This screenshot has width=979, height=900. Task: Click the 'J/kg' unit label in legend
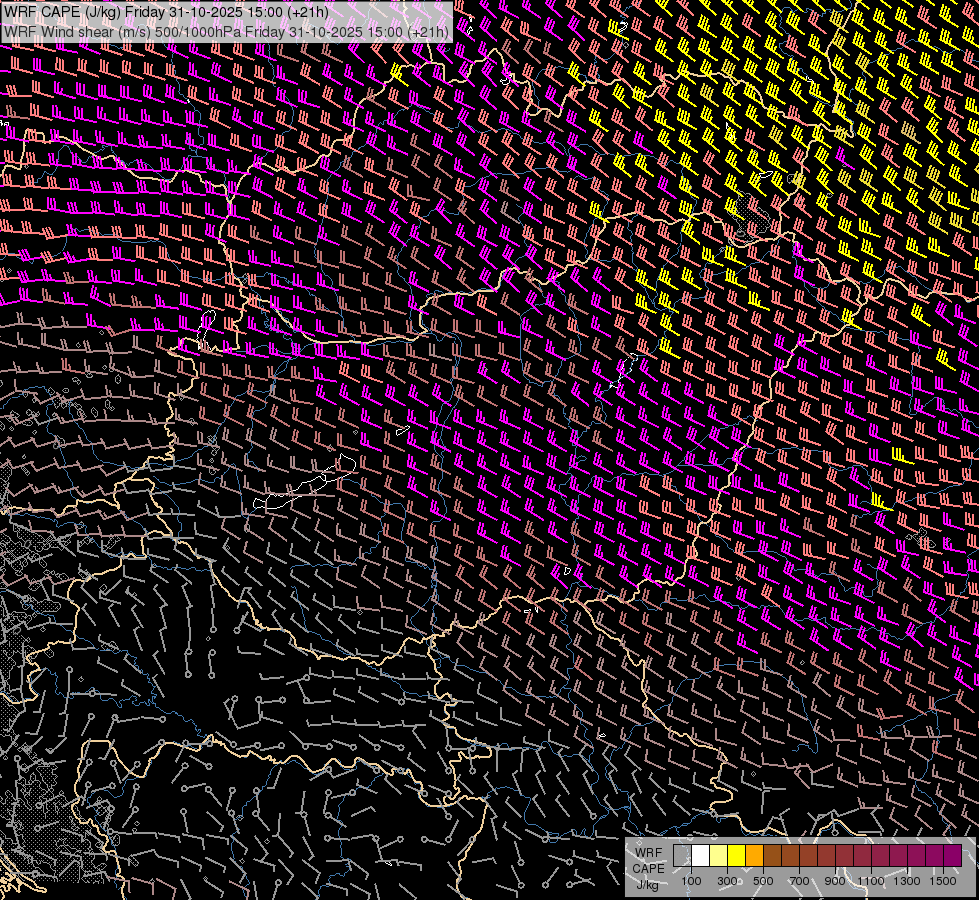point(647,885)
